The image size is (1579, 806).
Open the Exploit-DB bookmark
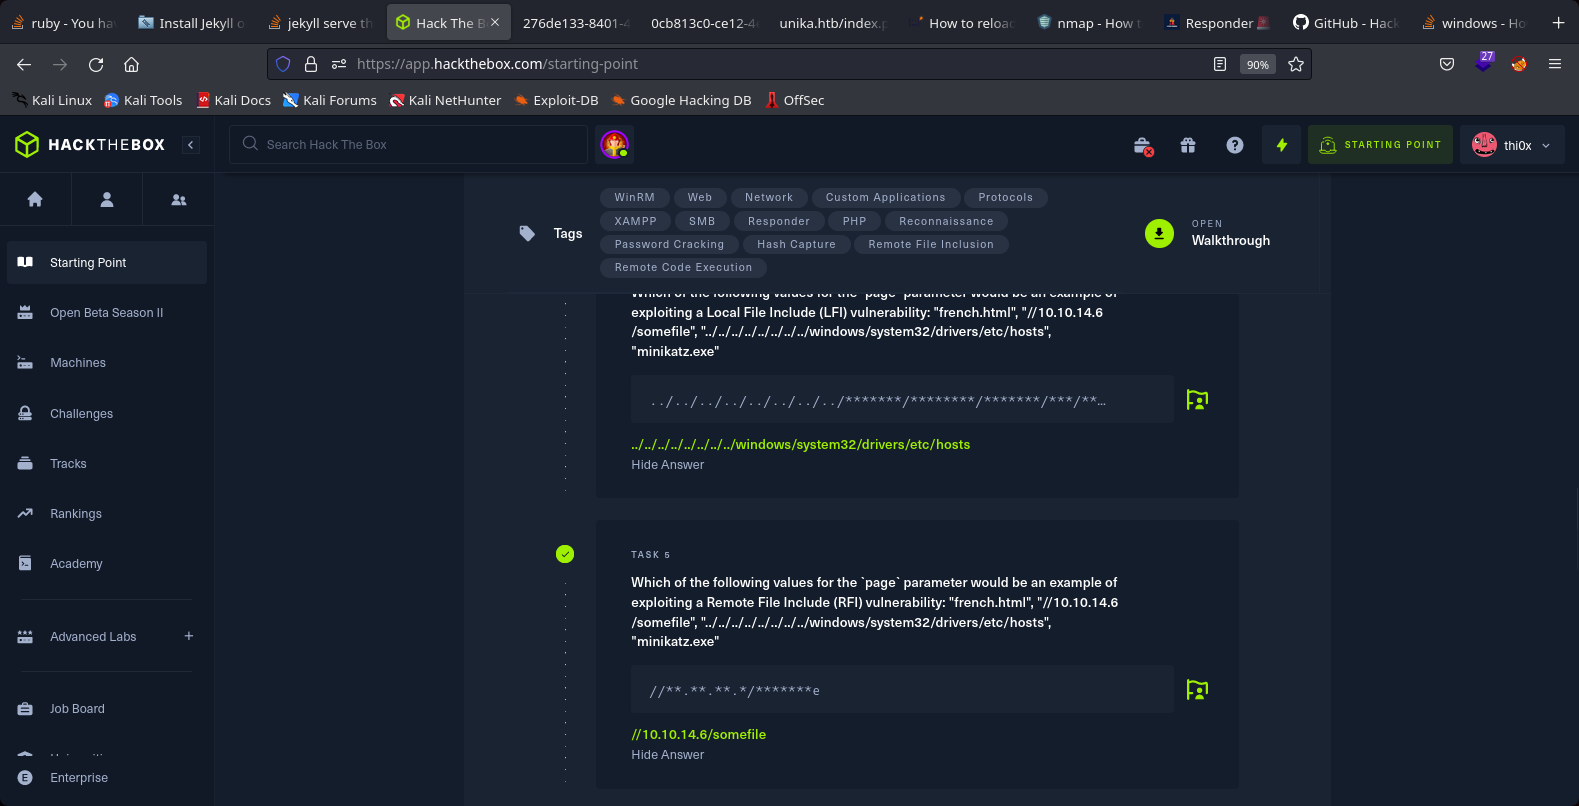(556, 100)
